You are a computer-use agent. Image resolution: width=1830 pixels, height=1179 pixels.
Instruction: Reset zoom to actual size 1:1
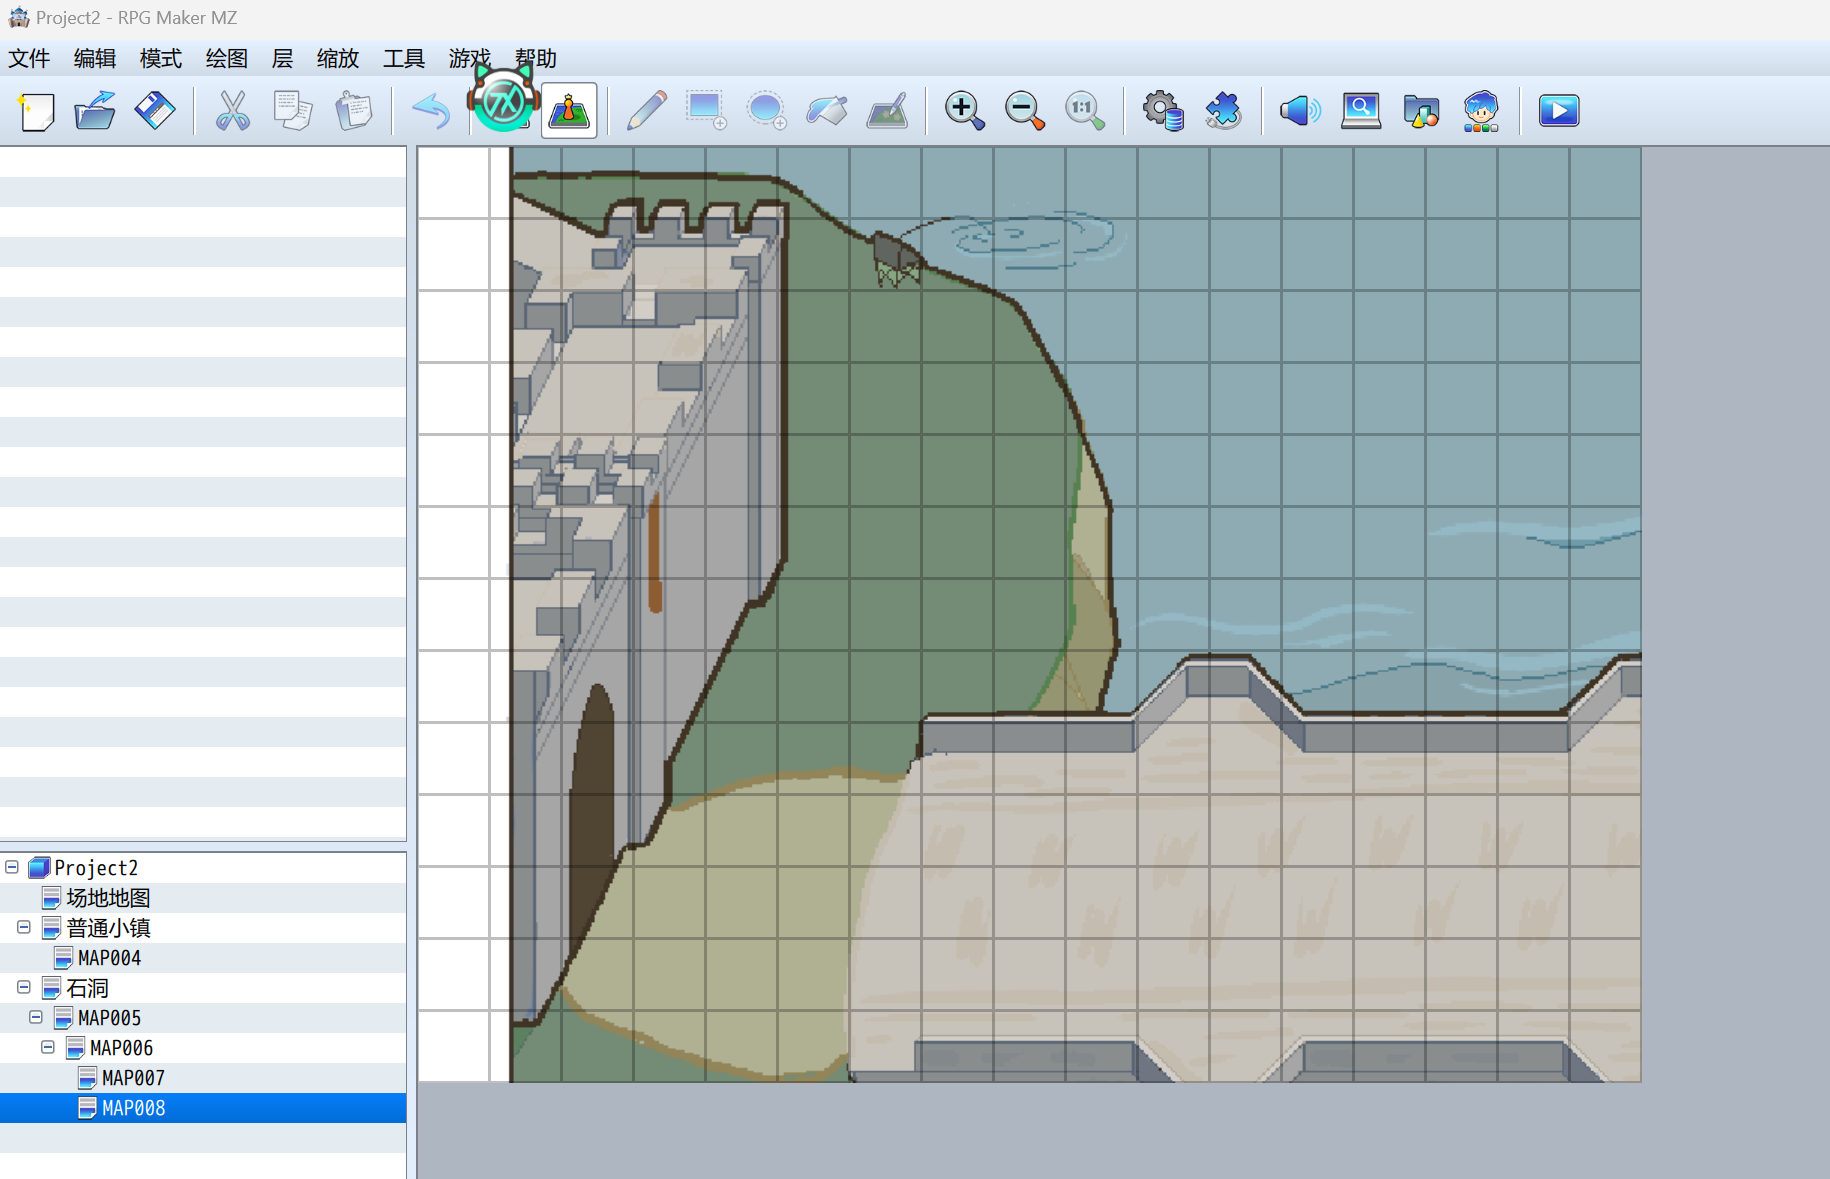(1085, 111)
